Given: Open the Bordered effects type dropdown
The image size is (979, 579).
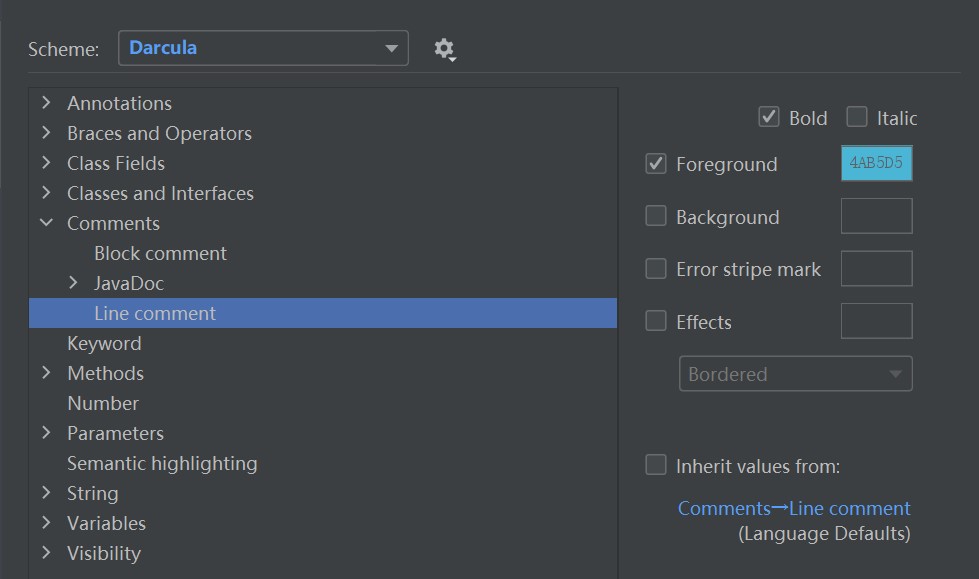Looking at the screenshot, I should tap(795, 374).
